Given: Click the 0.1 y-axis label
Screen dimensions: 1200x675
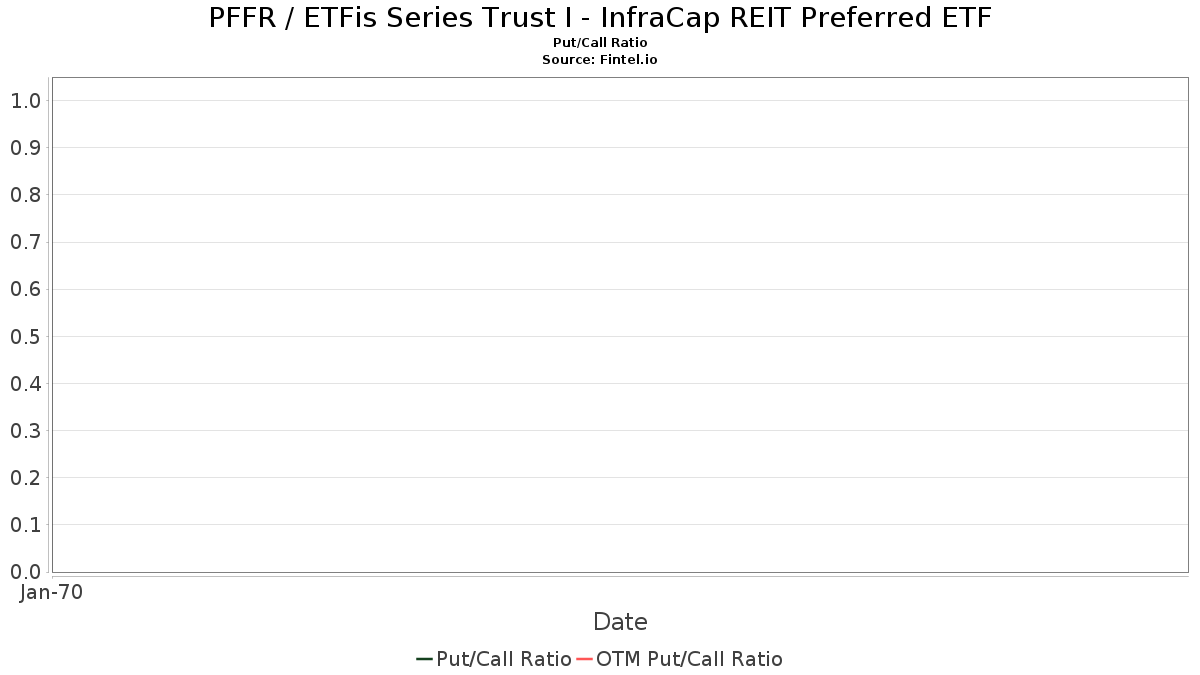Looking at the screenshot, I should [25, 525].
